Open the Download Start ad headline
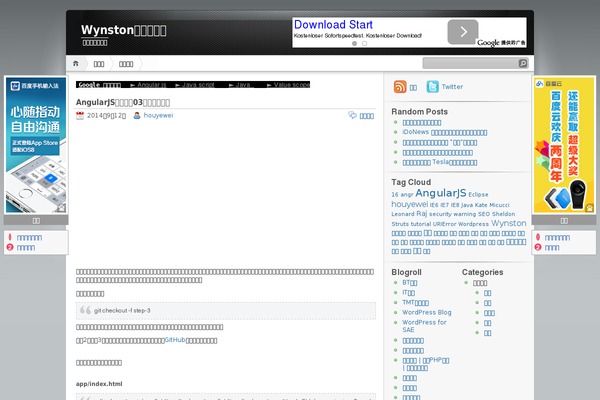 point(333,25)
